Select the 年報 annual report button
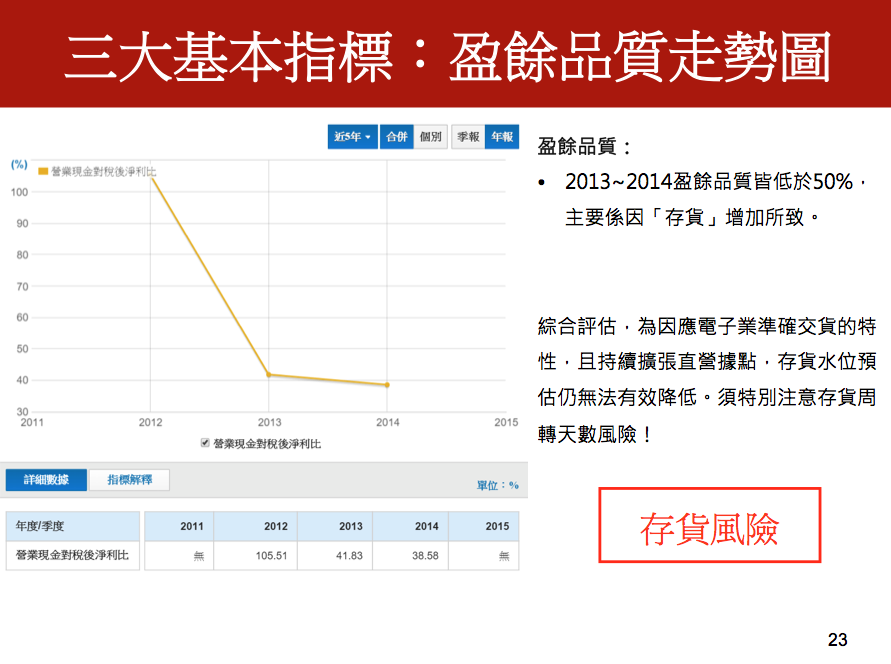This screenshot has height=664, width=891. click(x=501, y=137)
